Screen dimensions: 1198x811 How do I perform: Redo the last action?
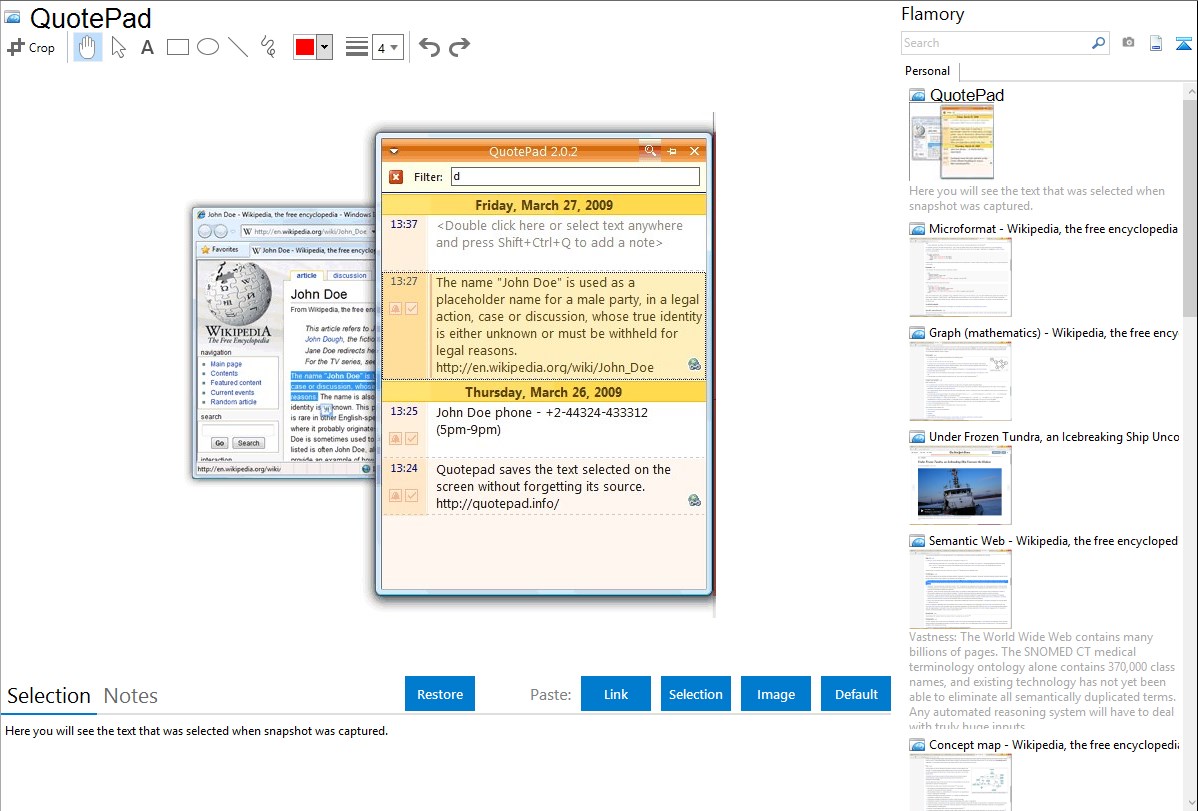click(459, 47)
